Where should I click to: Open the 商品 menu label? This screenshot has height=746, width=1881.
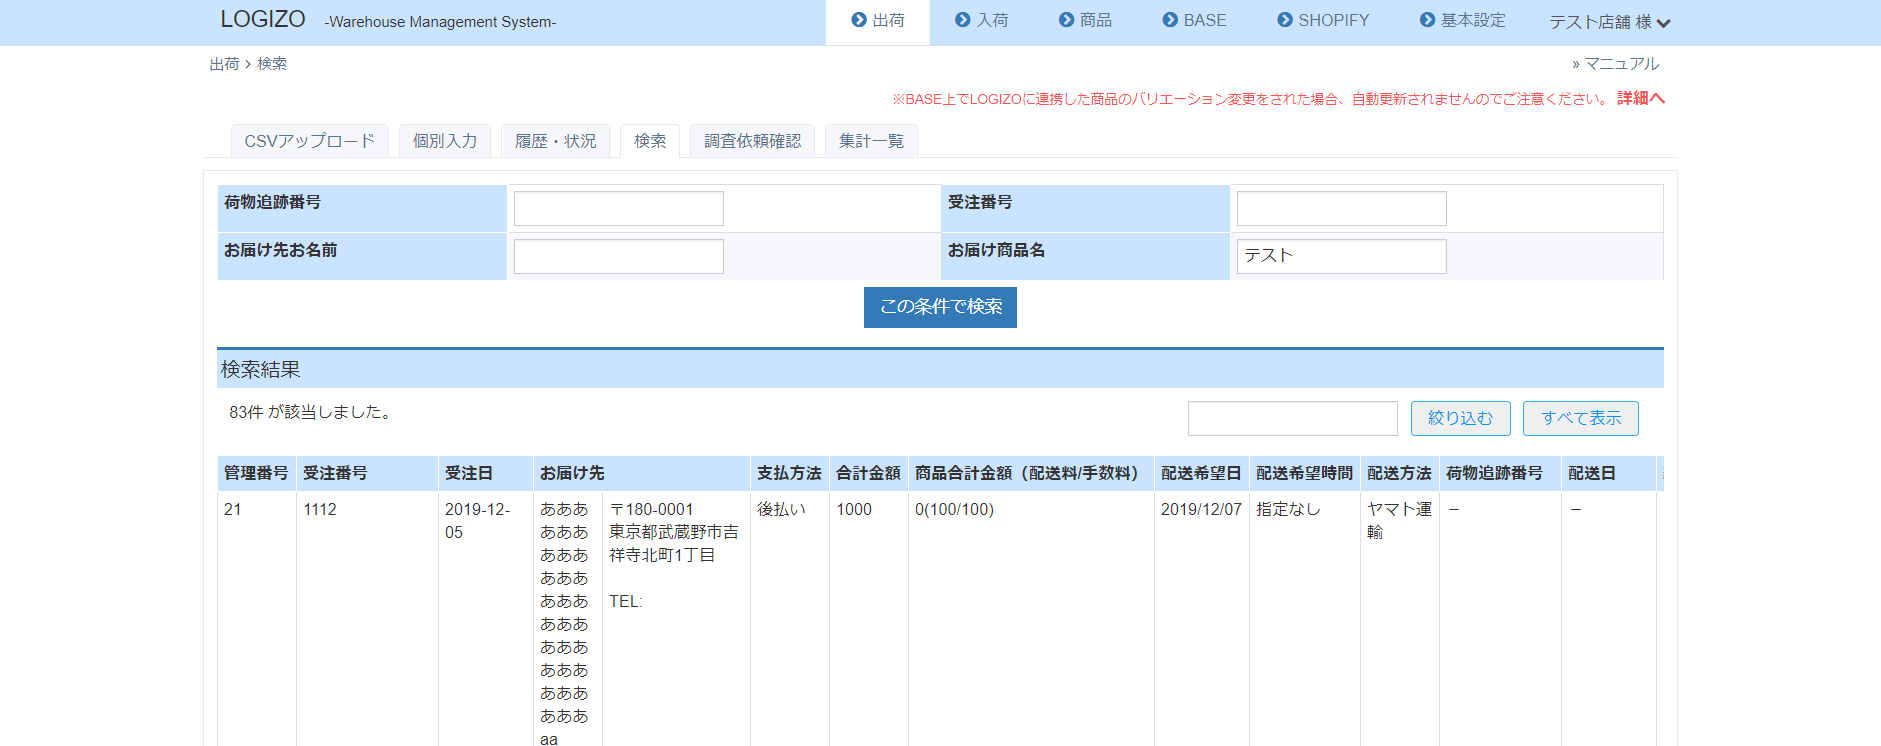1096,20
